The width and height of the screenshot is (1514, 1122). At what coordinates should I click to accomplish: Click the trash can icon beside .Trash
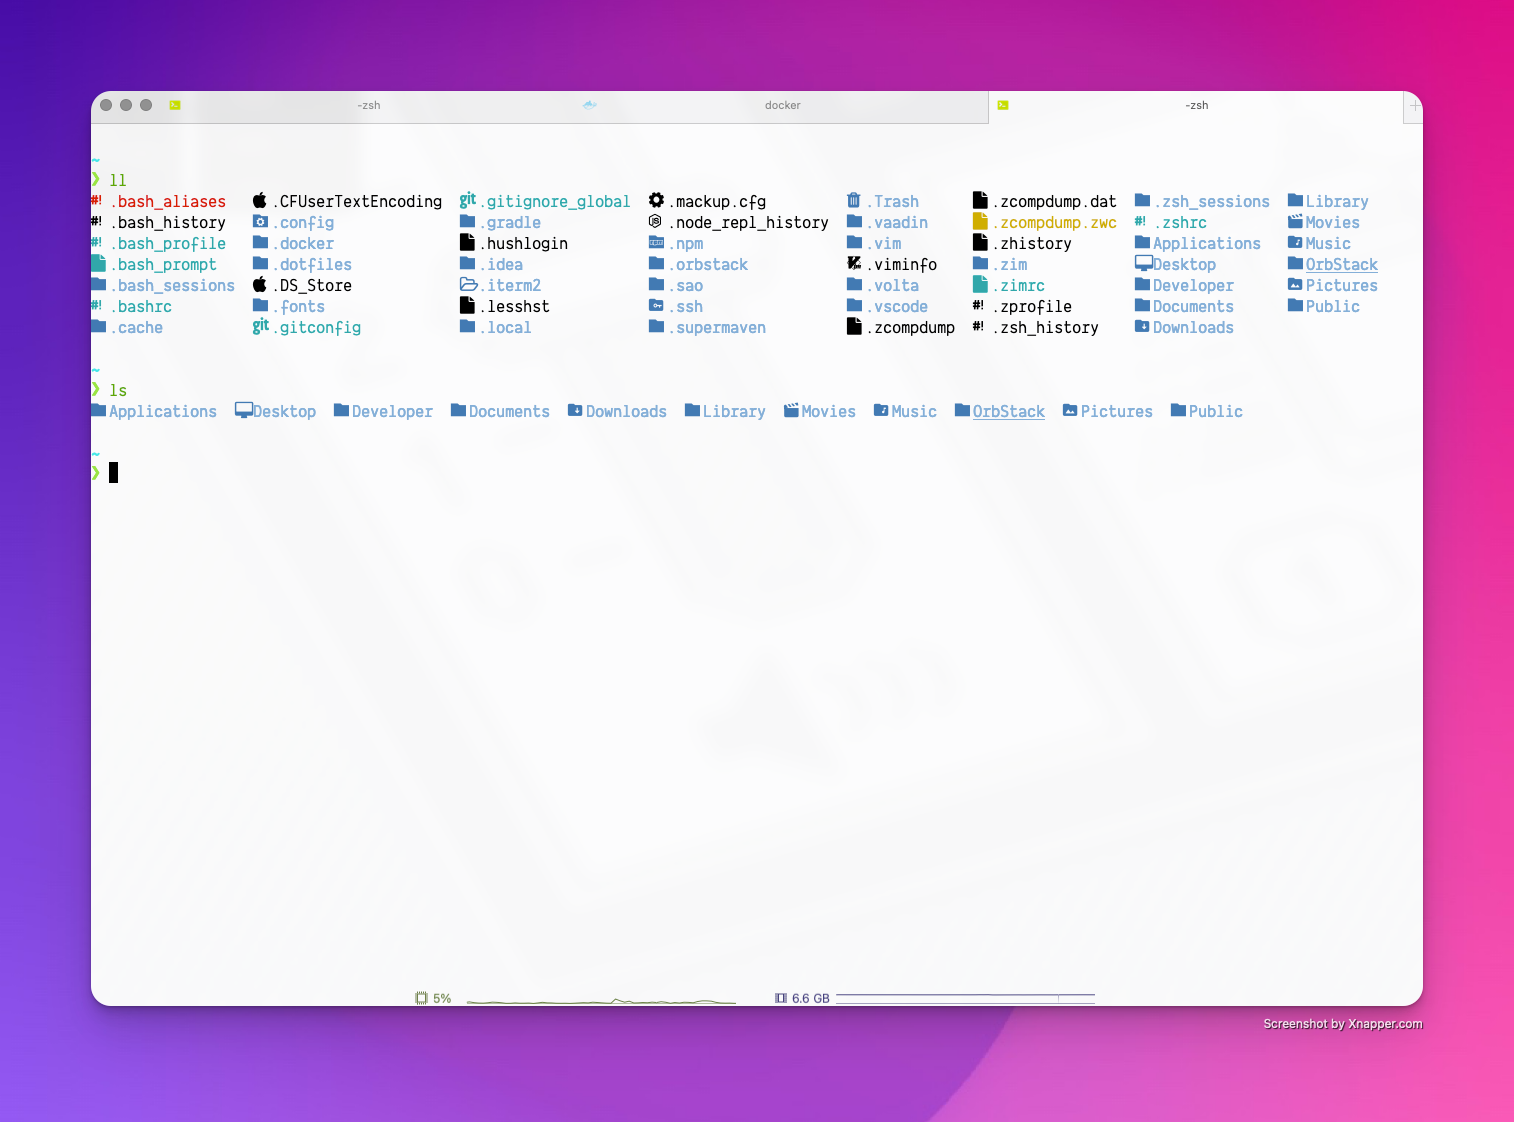click(853, 200)
